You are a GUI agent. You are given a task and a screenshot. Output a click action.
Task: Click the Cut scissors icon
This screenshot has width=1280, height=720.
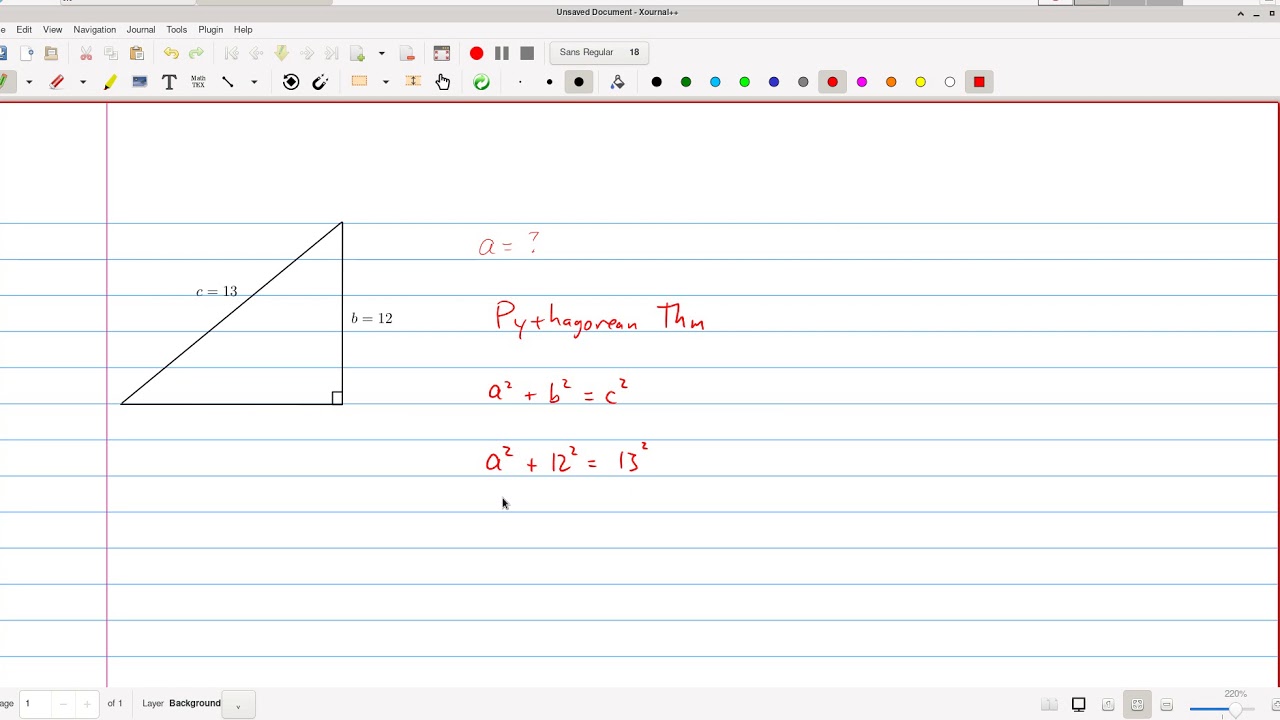tap(86, 53)
